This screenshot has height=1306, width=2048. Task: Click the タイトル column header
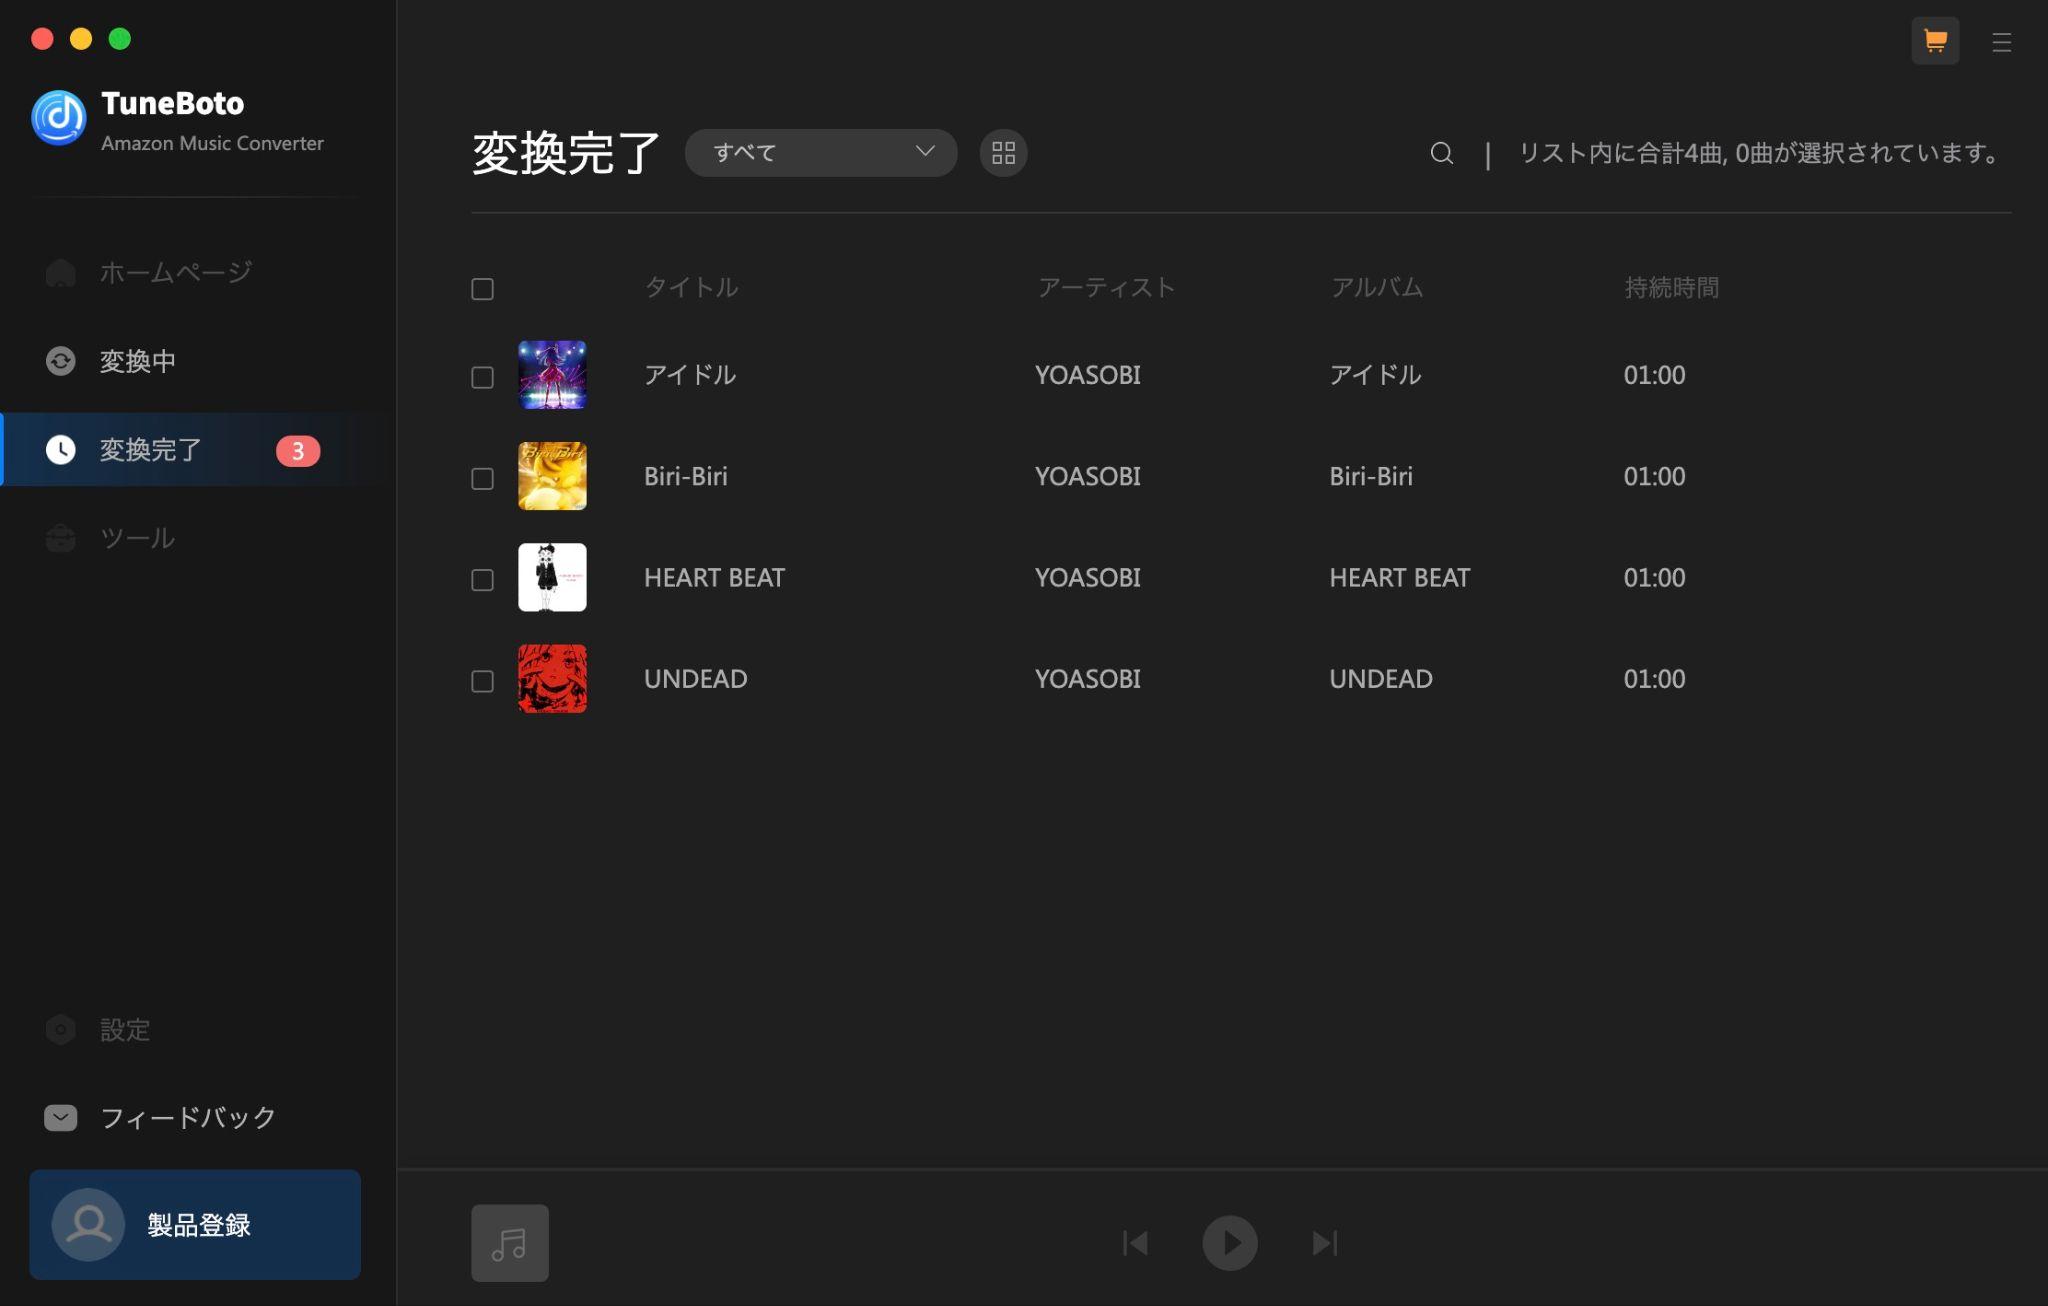[691, 288]
